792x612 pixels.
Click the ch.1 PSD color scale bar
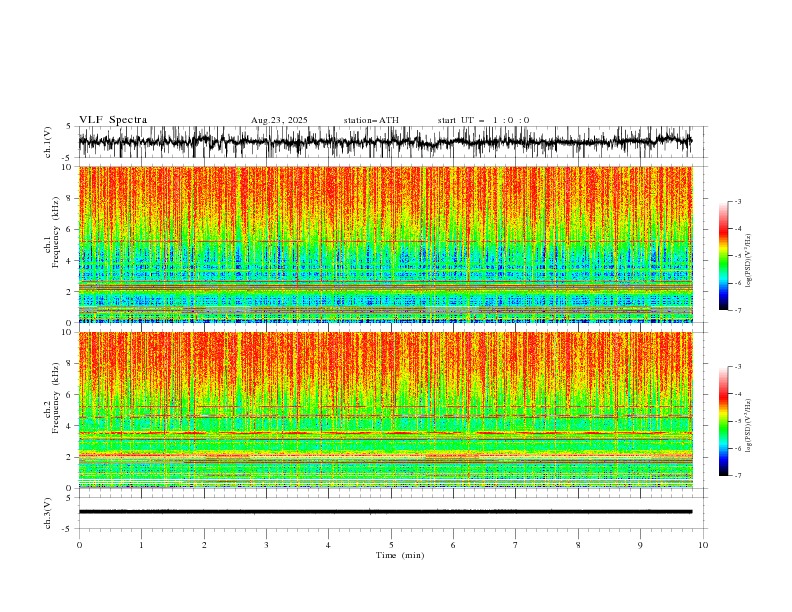724,256
